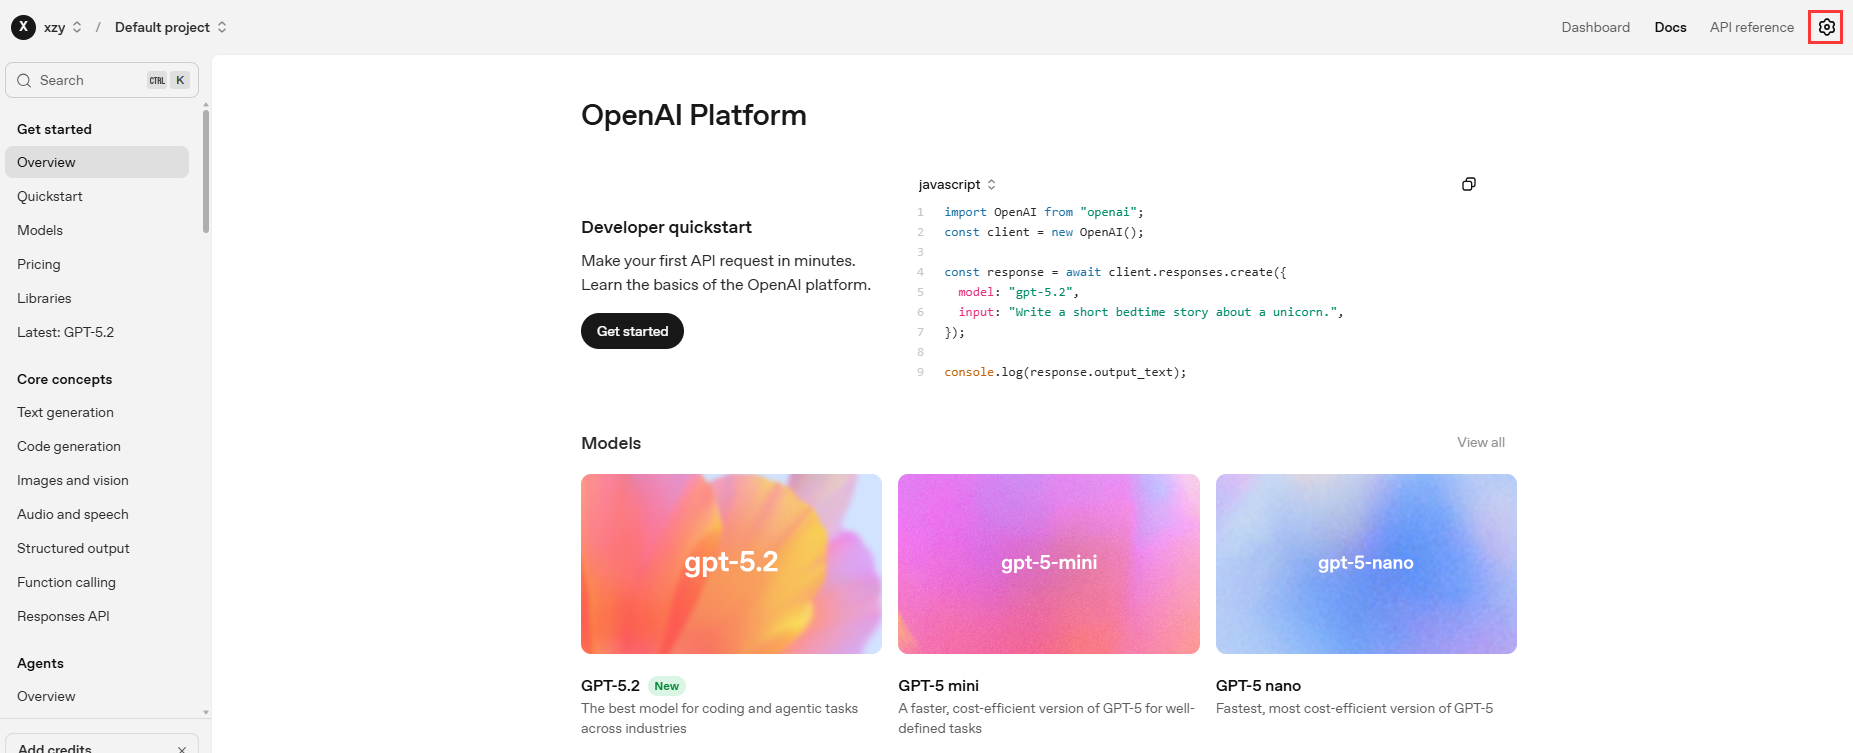Go to Dashboard
1853x753 pixels.
click(x=1595, y=27)
